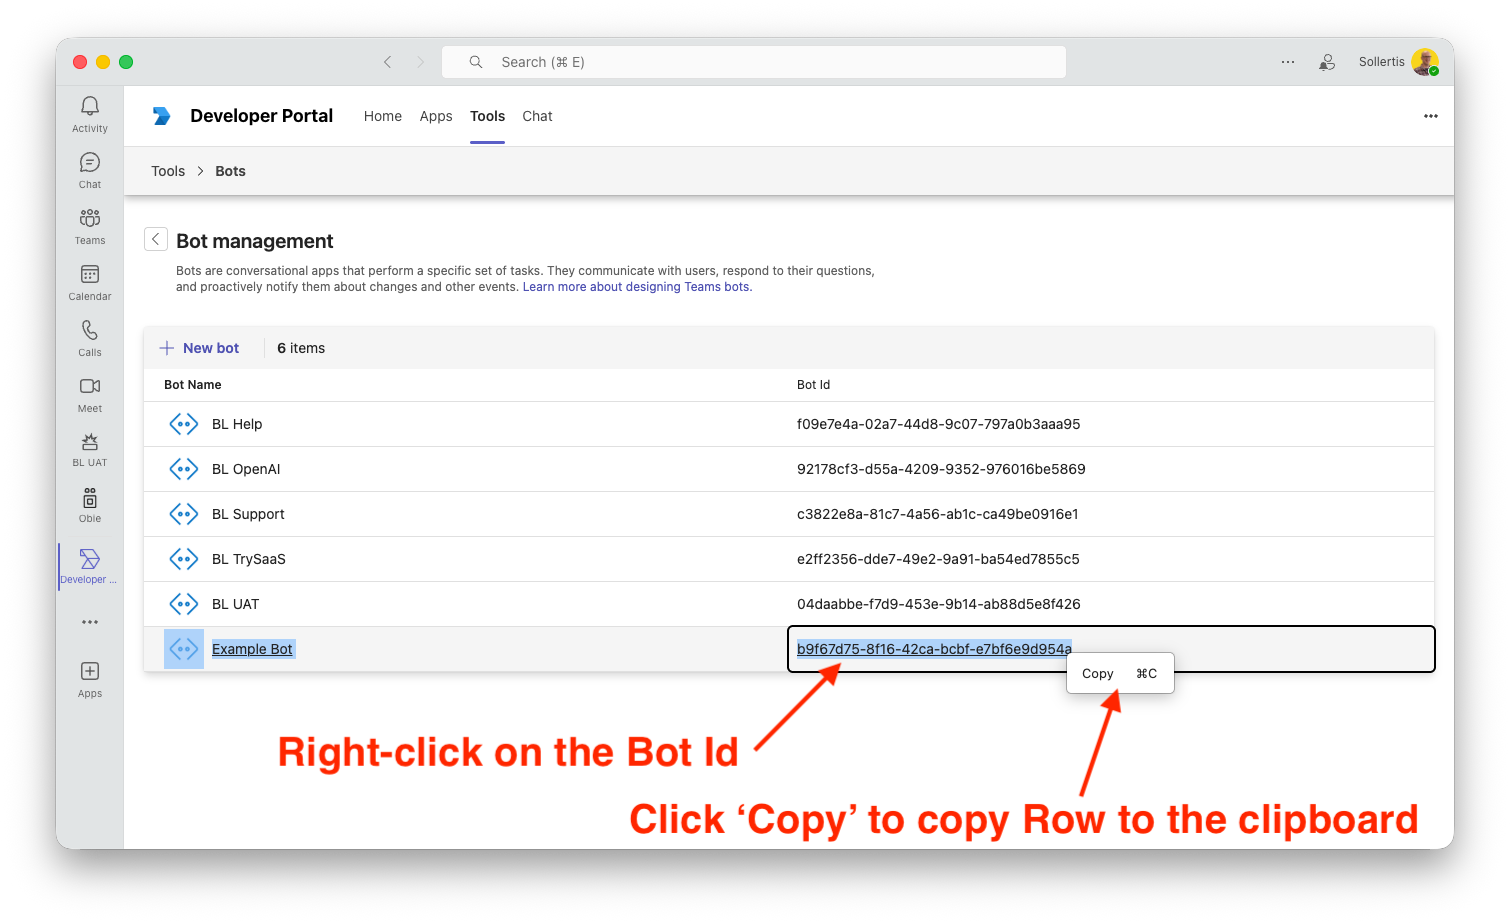Screen dimensions: 1510x923
Task: Open the Learn more about designing Teams bots link
Action: click(x=637, y=287)
